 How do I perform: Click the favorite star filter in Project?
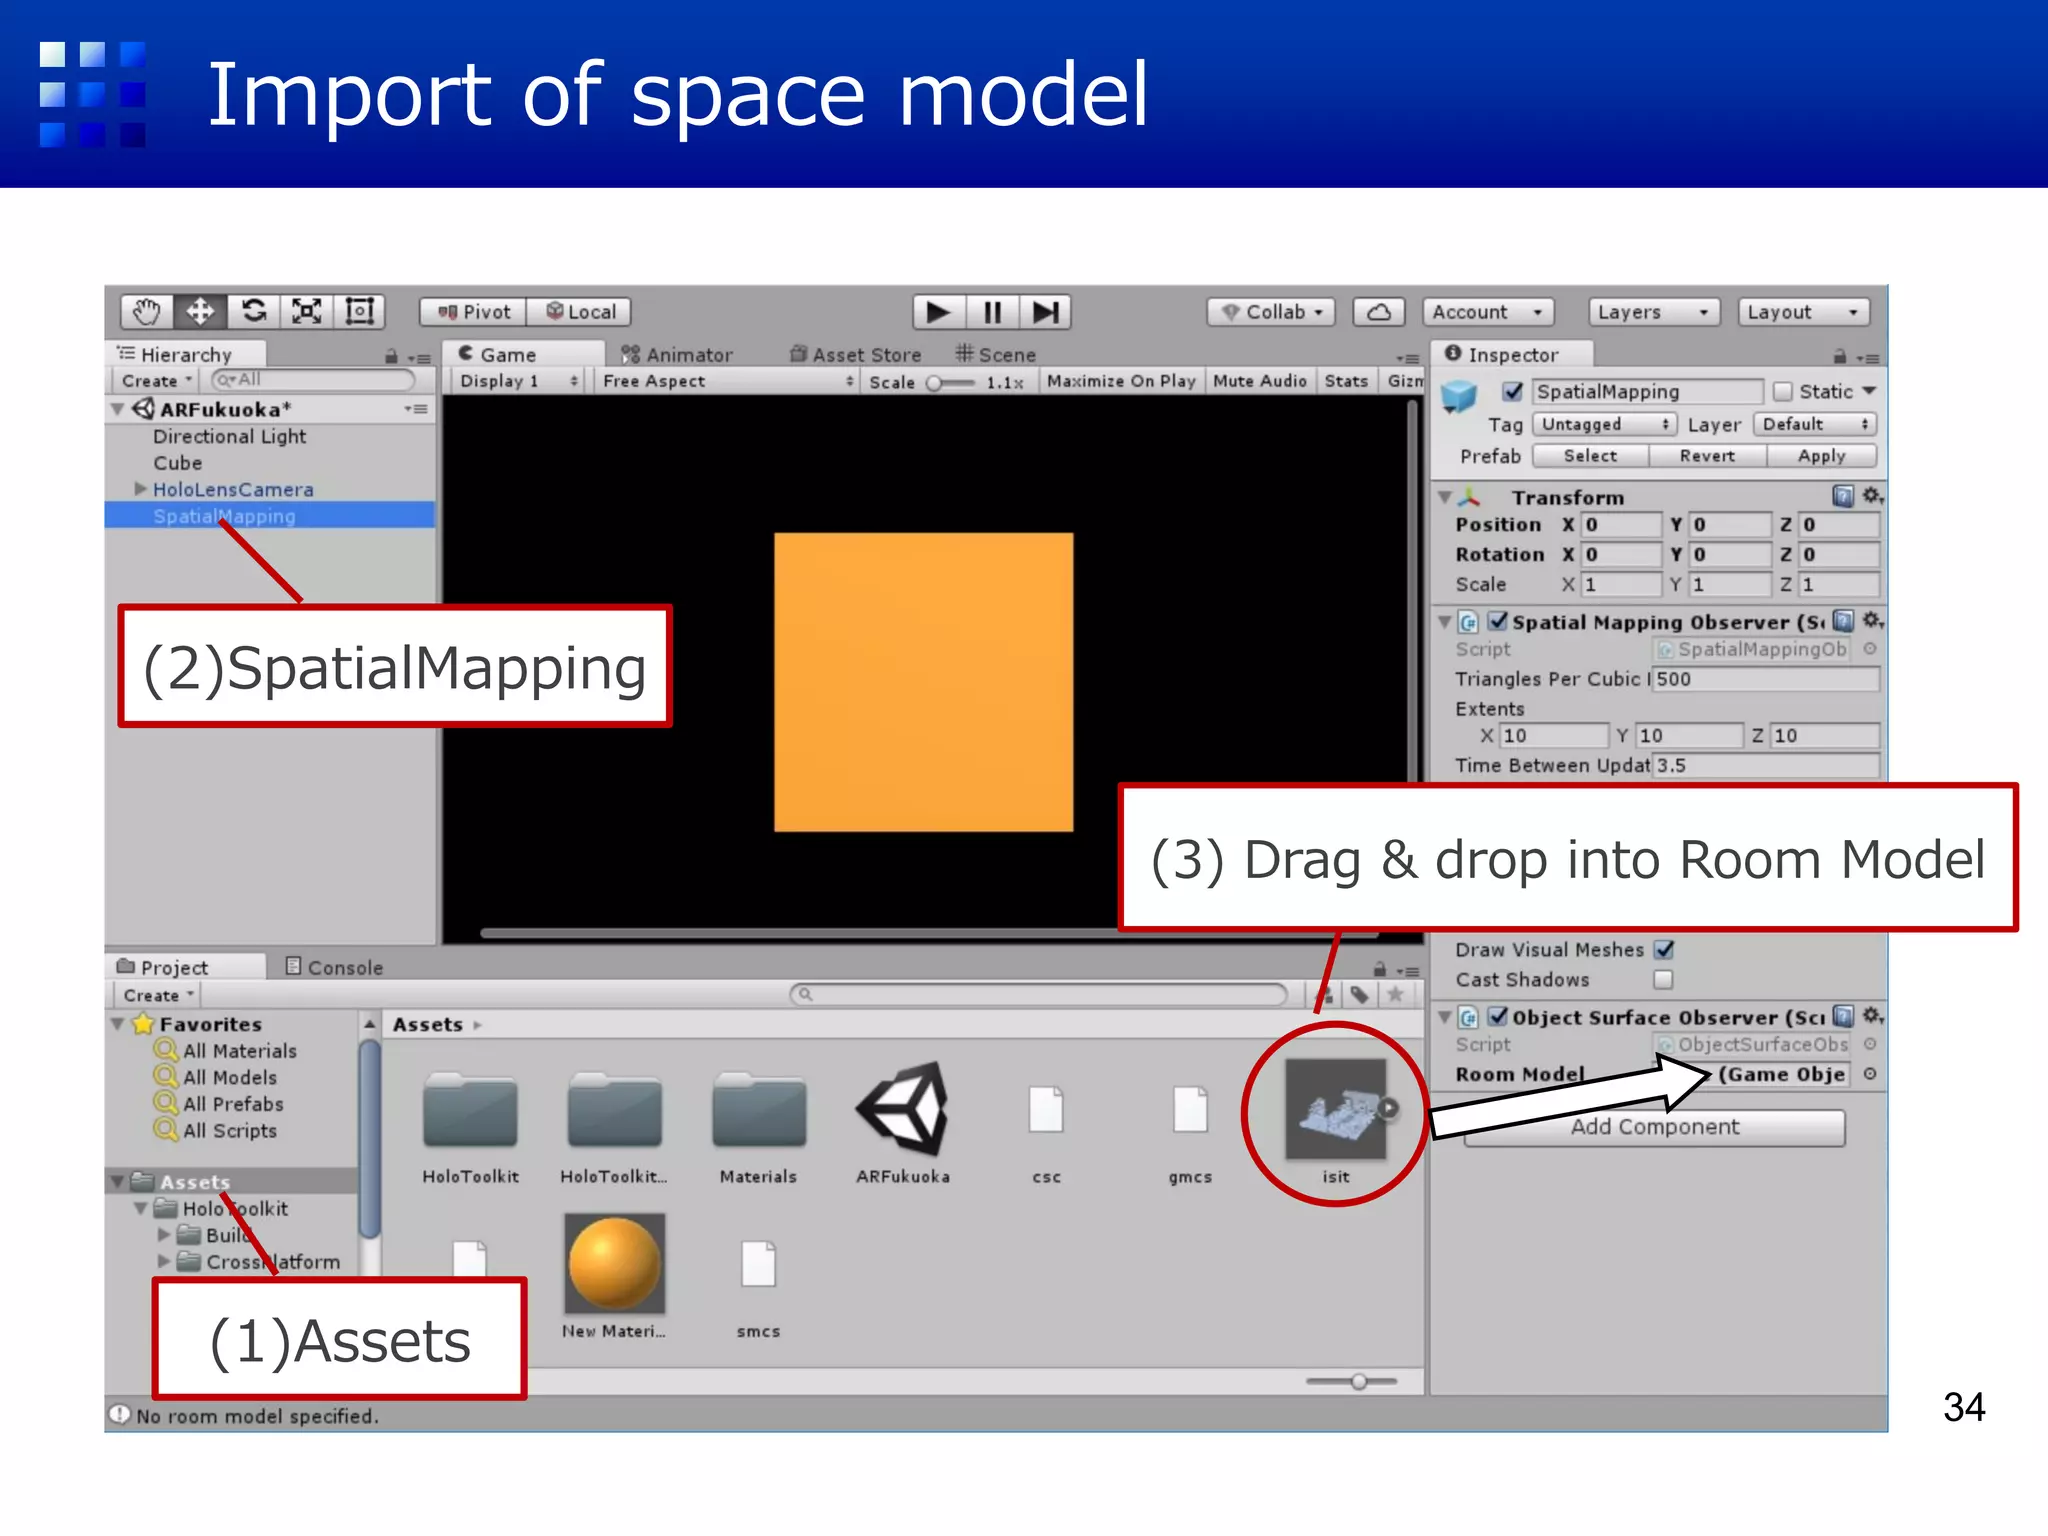click(x=1395, y=995)
